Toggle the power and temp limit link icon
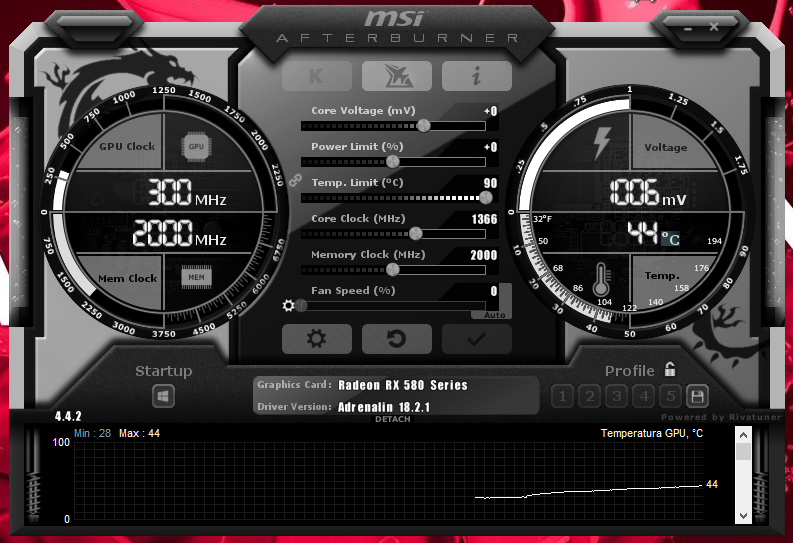 click(295, 180)
